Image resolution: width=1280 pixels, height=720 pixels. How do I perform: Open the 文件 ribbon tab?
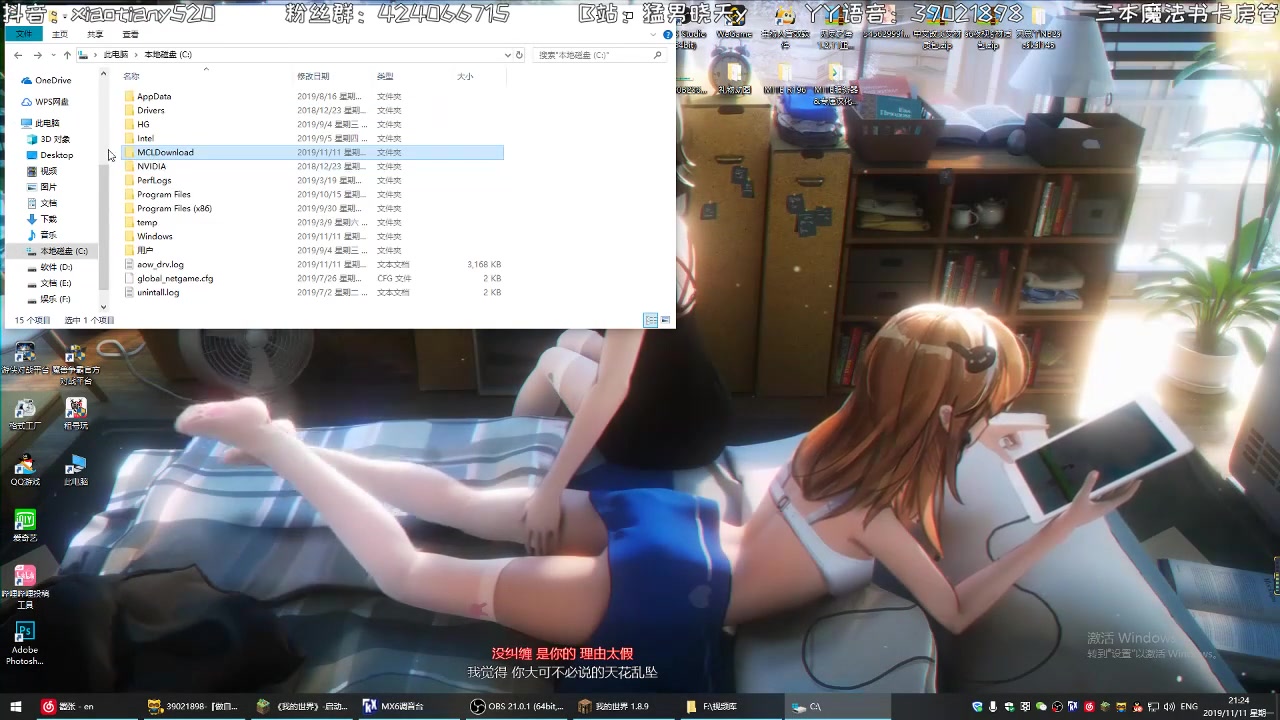pyautogui.click(x=24, y=34)
